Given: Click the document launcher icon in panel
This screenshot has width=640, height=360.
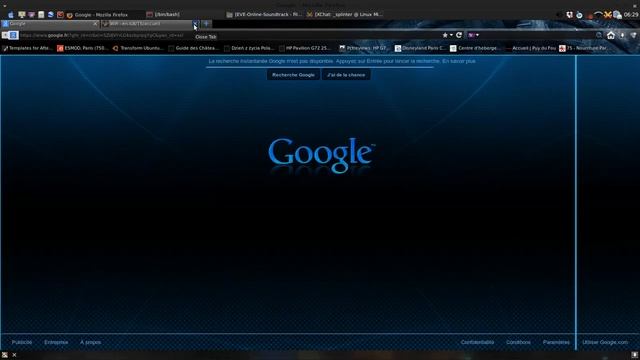Looking at the screenshot, I should coord(41,15).
